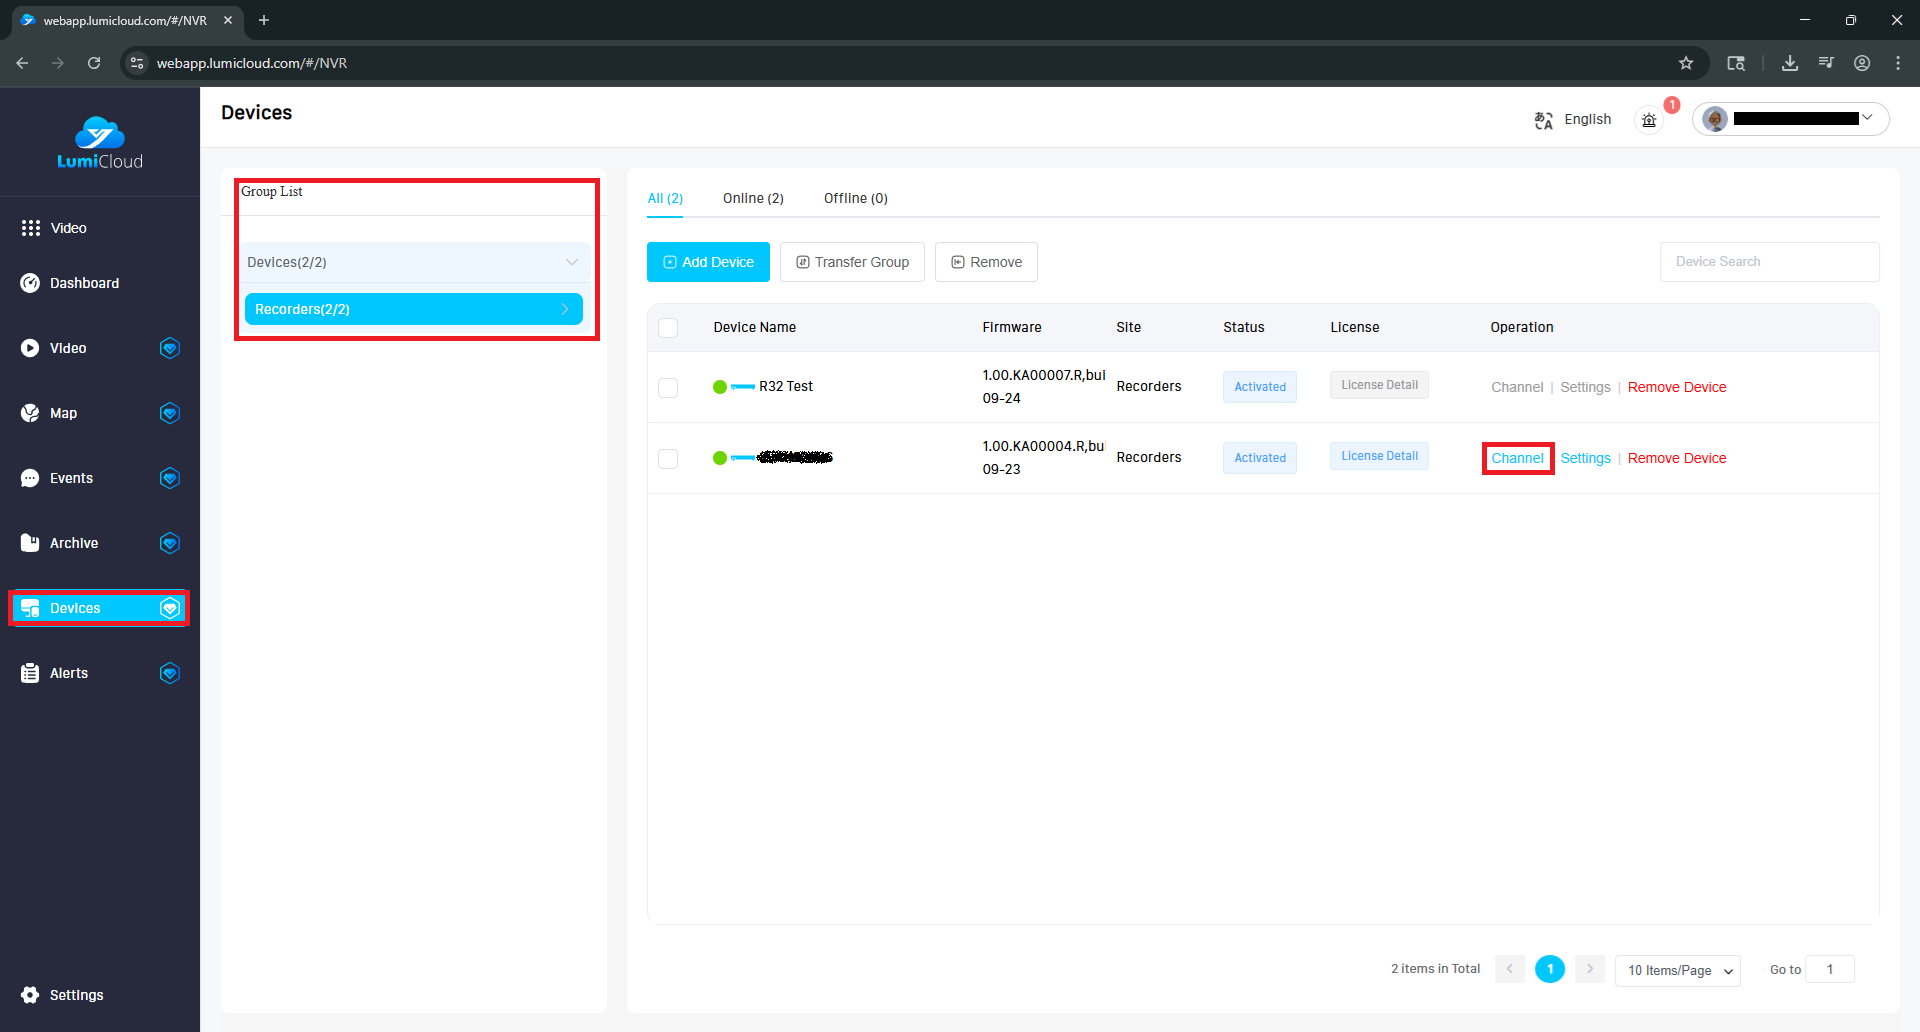Open the Archive section
The width and height of the screenshot is (1920, 1032).
pos(74,543)
